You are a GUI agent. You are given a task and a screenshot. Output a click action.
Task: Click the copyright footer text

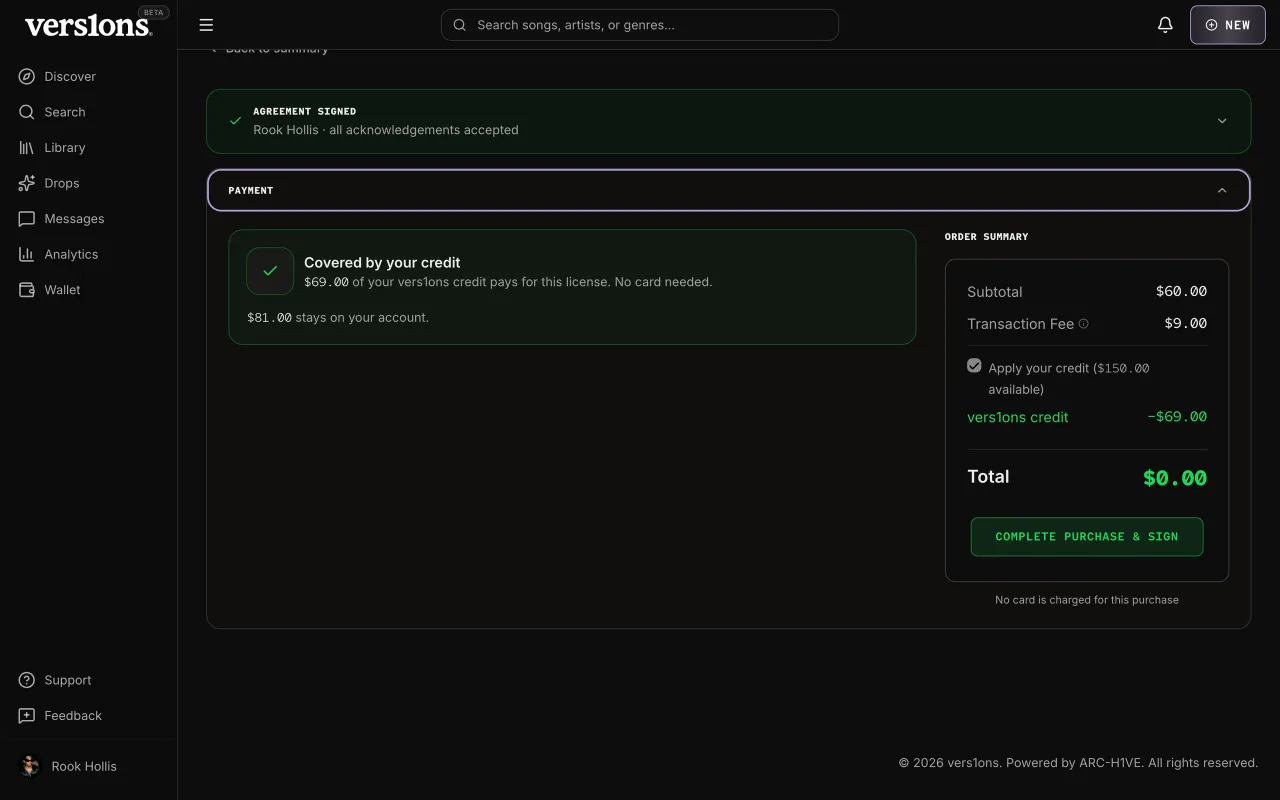pos(1078,763)
